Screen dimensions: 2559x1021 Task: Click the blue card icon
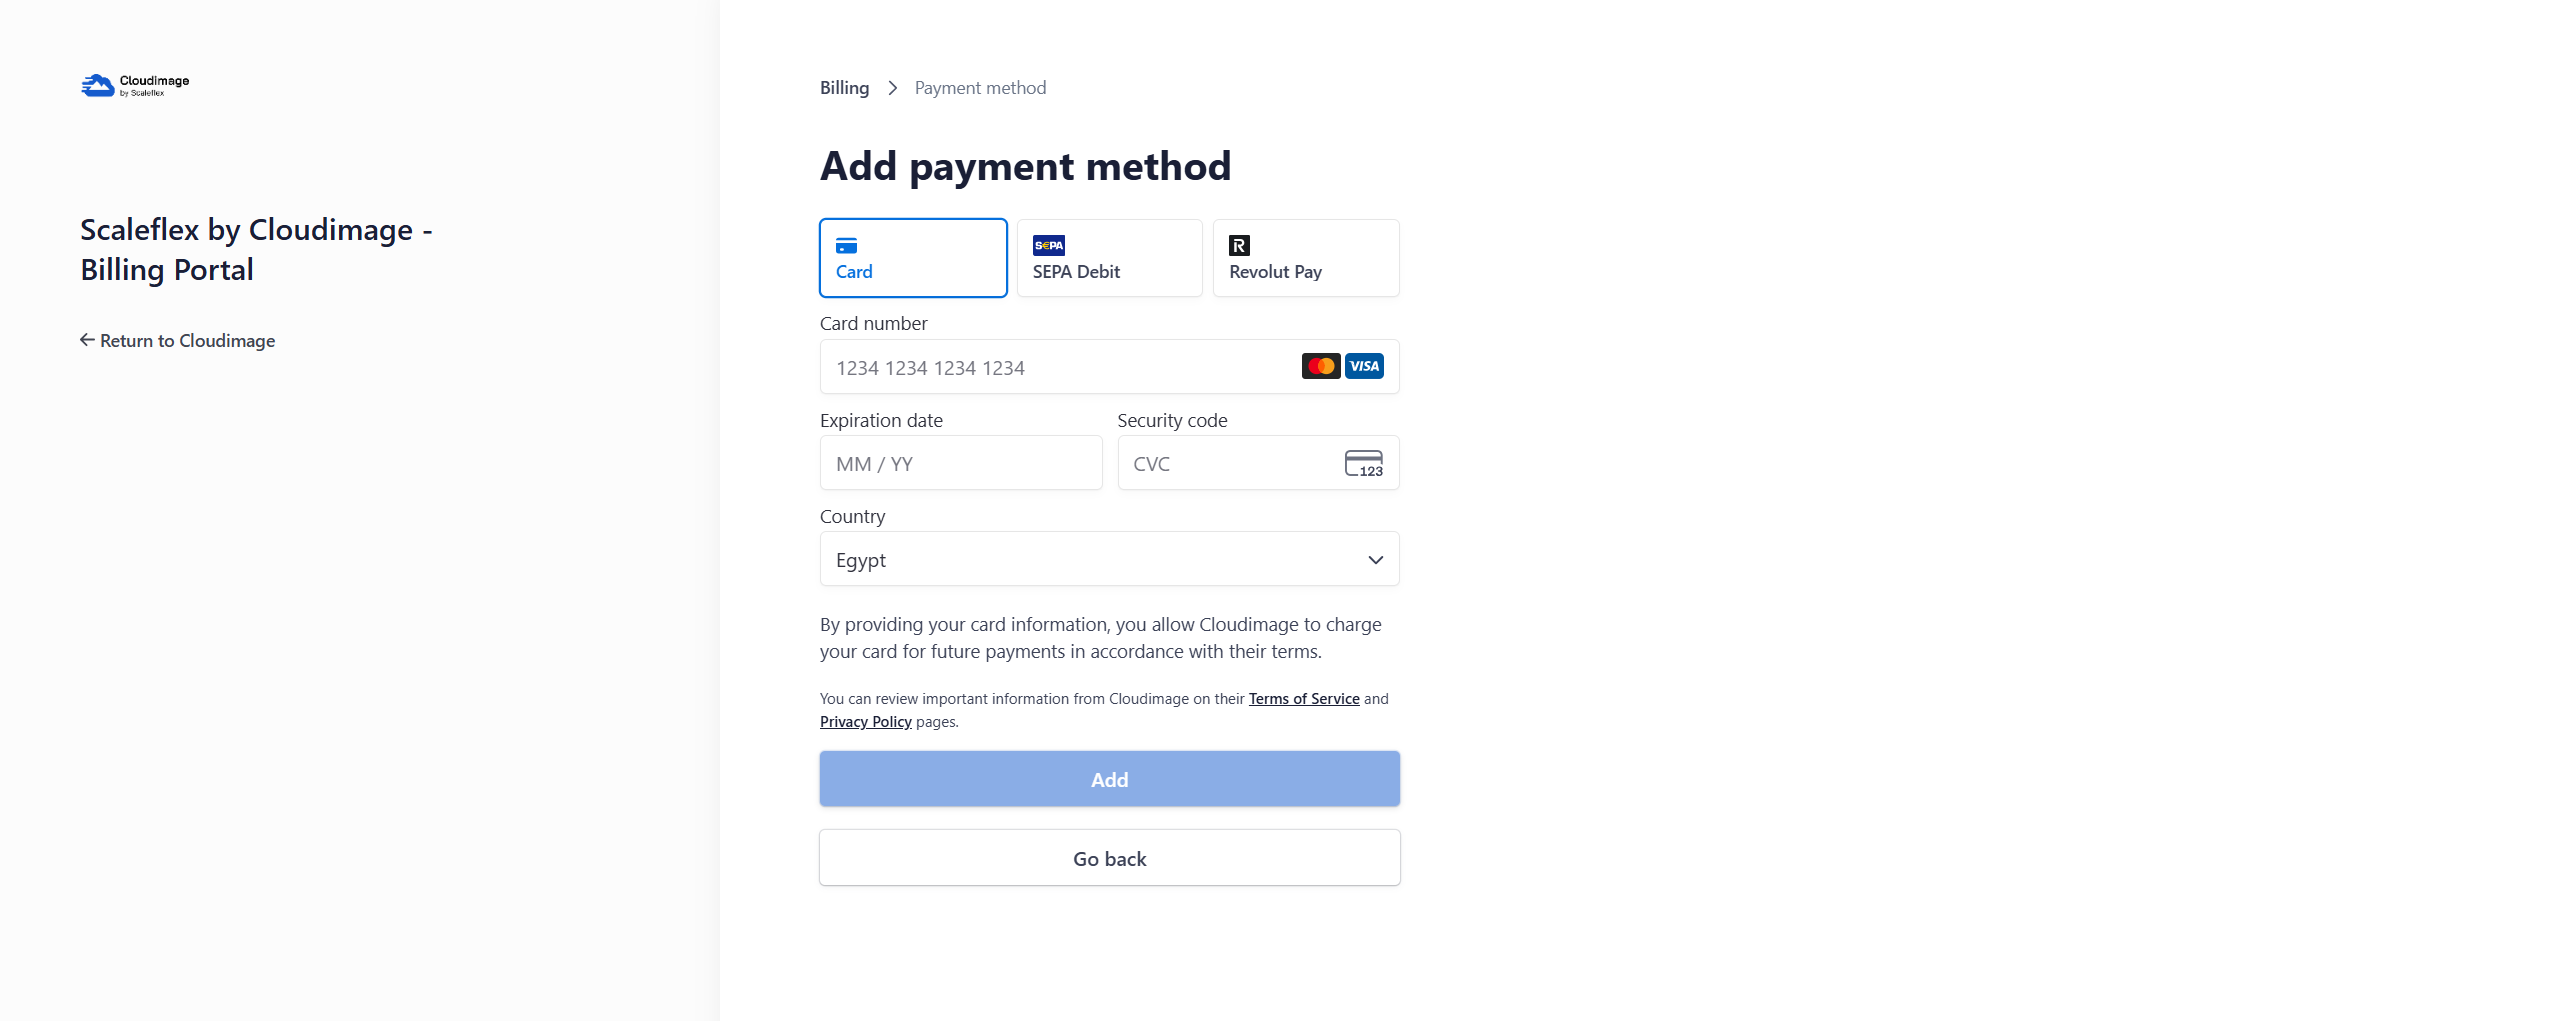pos(846,246)
